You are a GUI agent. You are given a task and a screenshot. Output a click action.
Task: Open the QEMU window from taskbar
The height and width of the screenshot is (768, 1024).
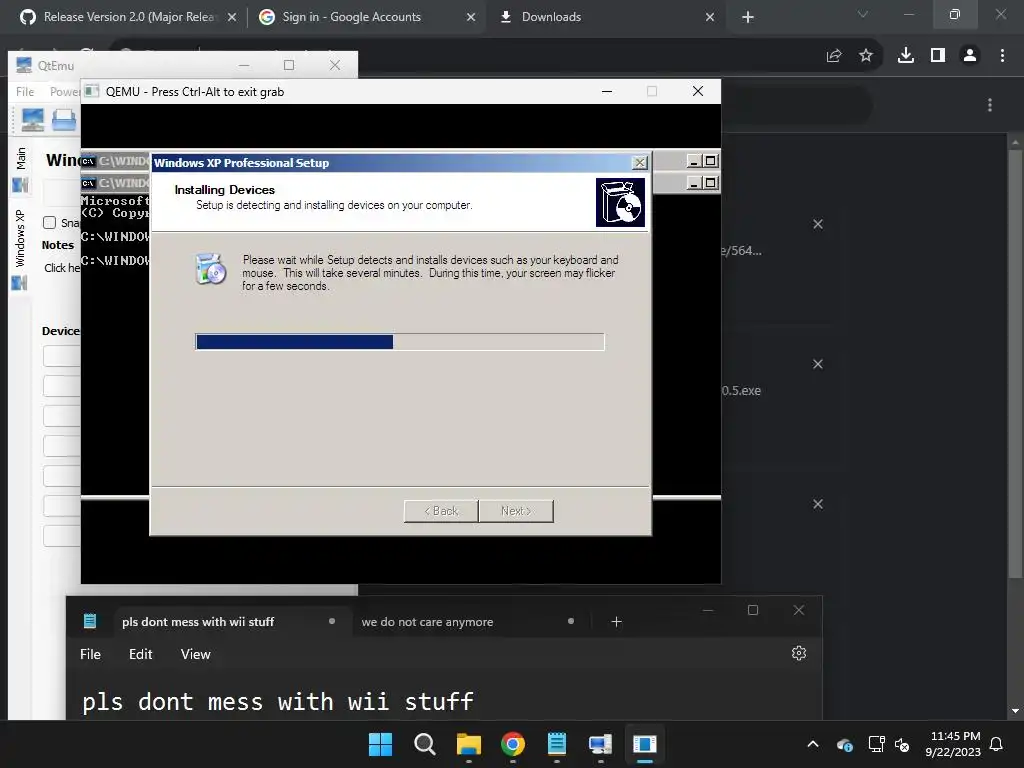645,744
